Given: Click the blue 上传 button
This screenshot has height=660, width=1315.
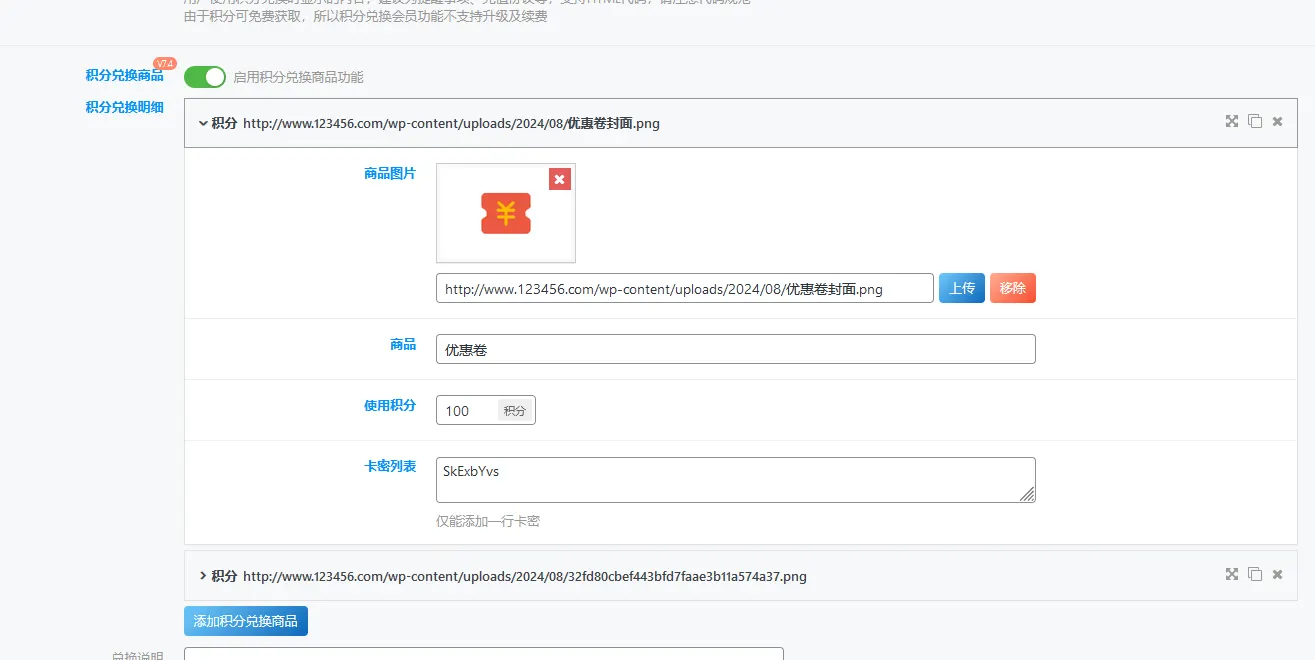Looking at the screenshot, I should (962, 288).
